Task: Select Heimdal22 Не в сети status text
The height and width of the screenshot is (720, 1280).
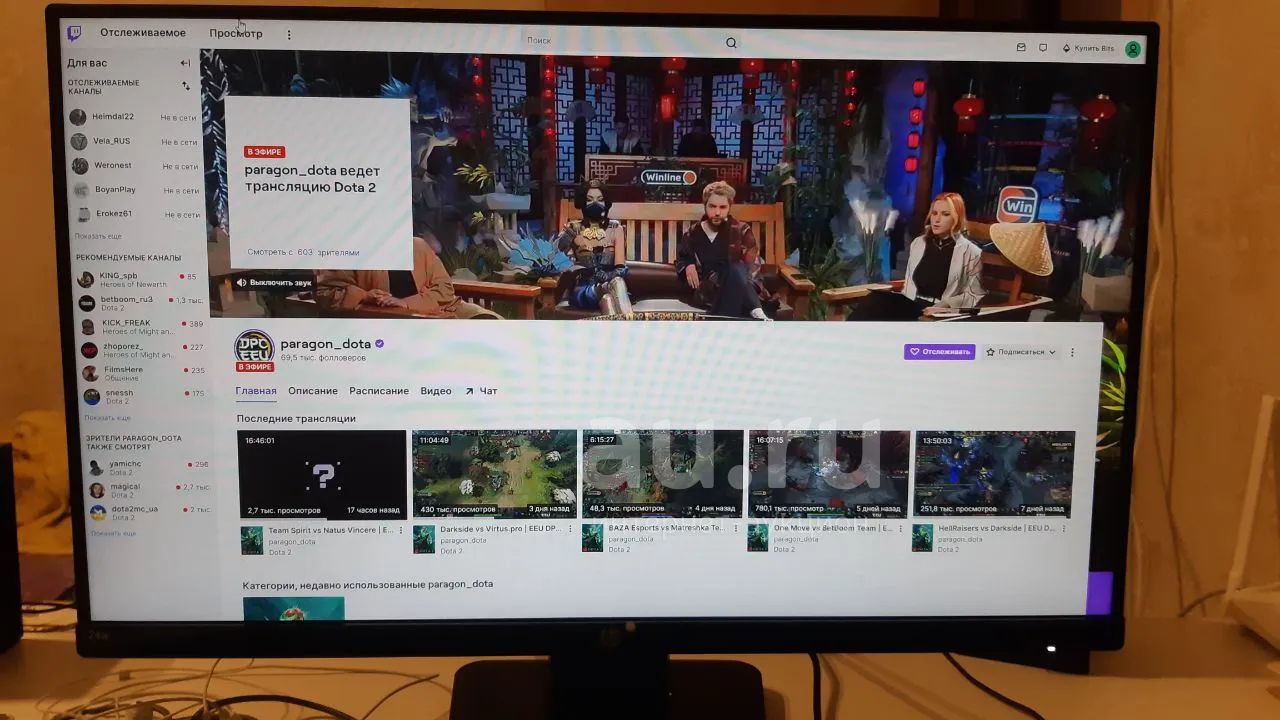Action: [x=179, y=118]
